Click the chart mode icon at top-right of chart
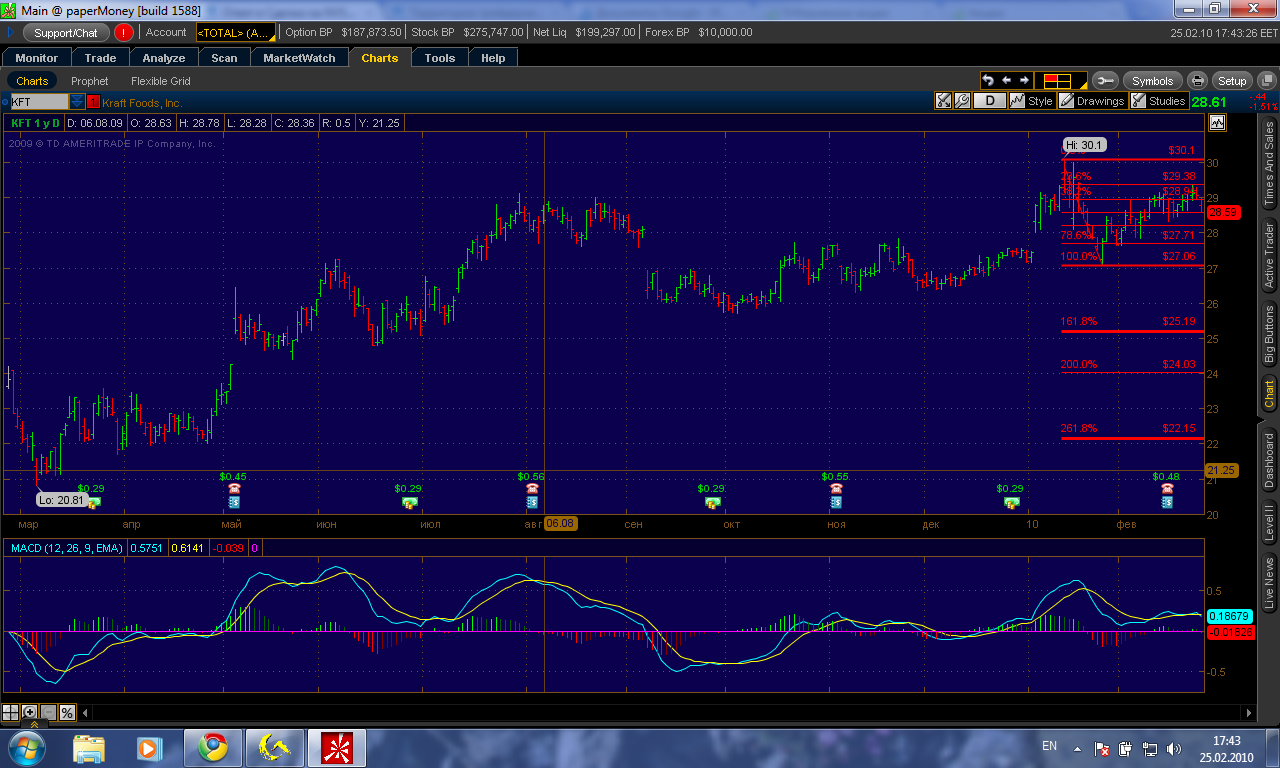 (x=1217, y=123)
